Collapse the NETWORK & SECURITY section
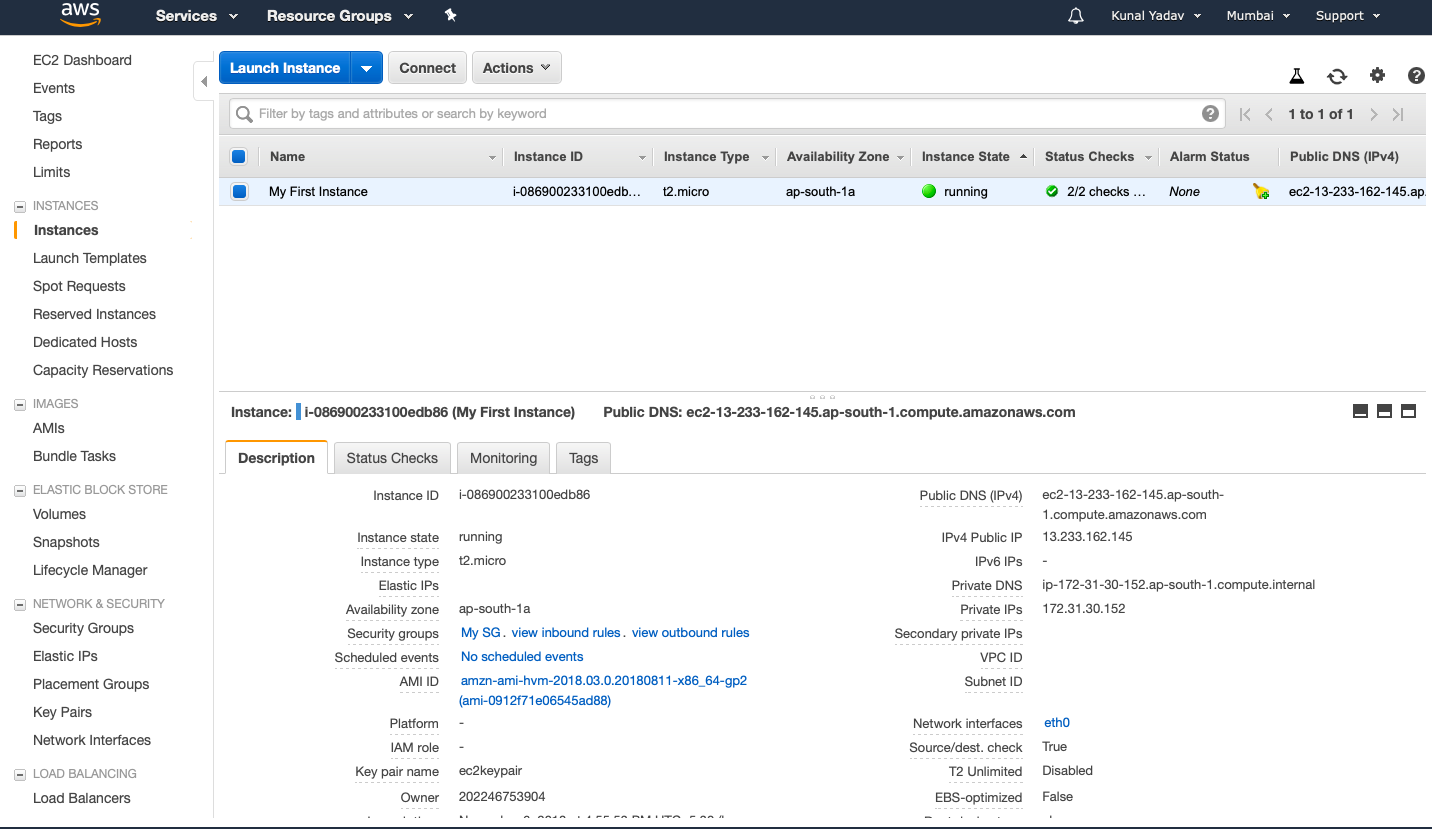 [x=20, y=604]
